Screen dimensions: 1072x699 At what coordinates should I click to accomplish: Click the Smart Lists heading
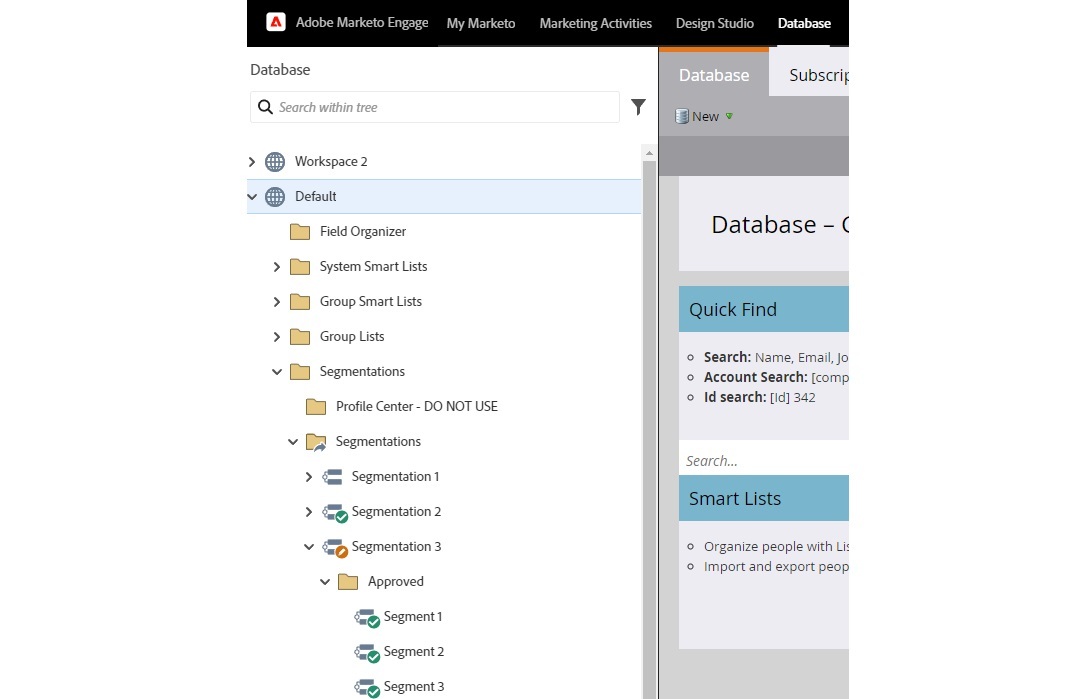[x=735, y=499]
